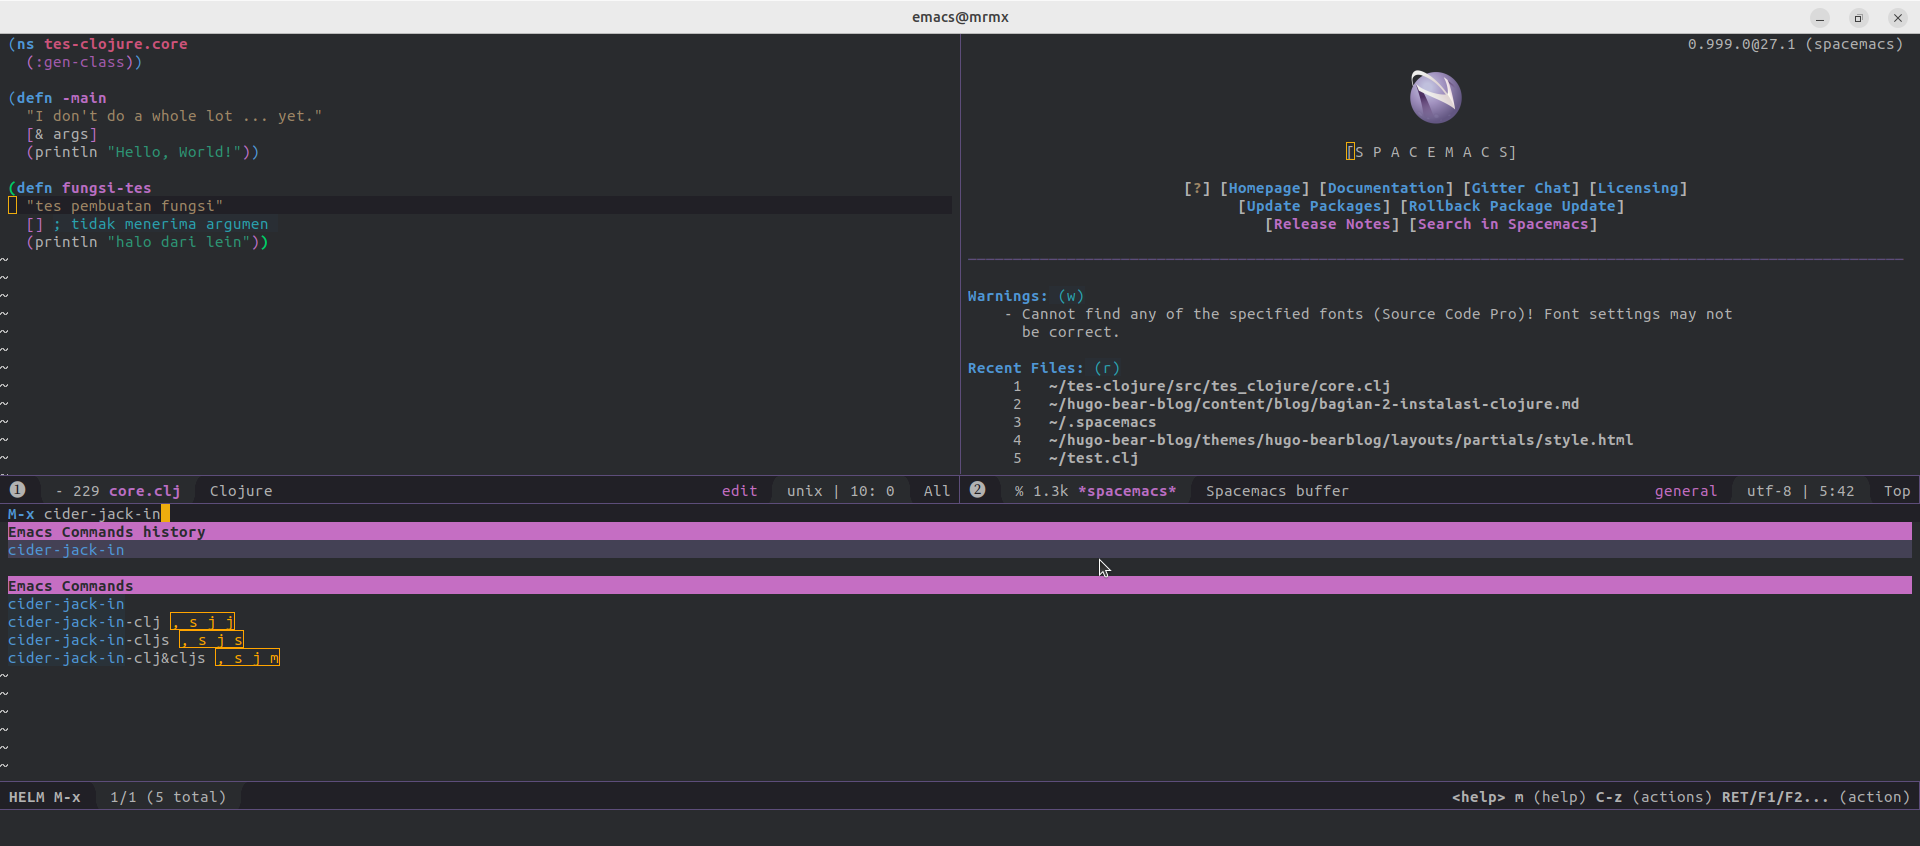
Task: Click 'All' position indicator in left modeline
Action: coord(937,491)
